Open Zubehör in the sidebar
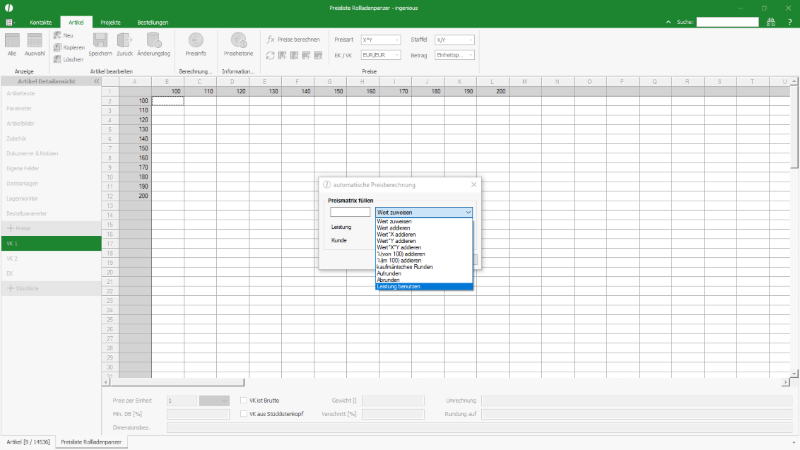Viewport: 800px width, 450px height. 51,138
